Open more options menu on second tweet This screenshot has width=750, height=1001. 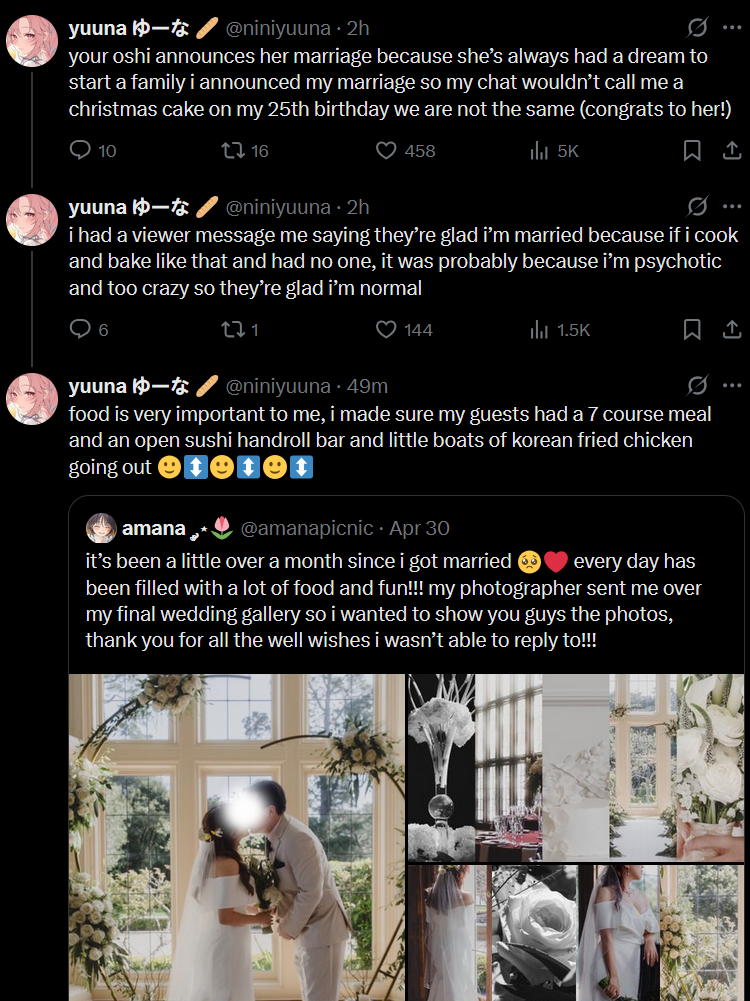pos(732,207)
